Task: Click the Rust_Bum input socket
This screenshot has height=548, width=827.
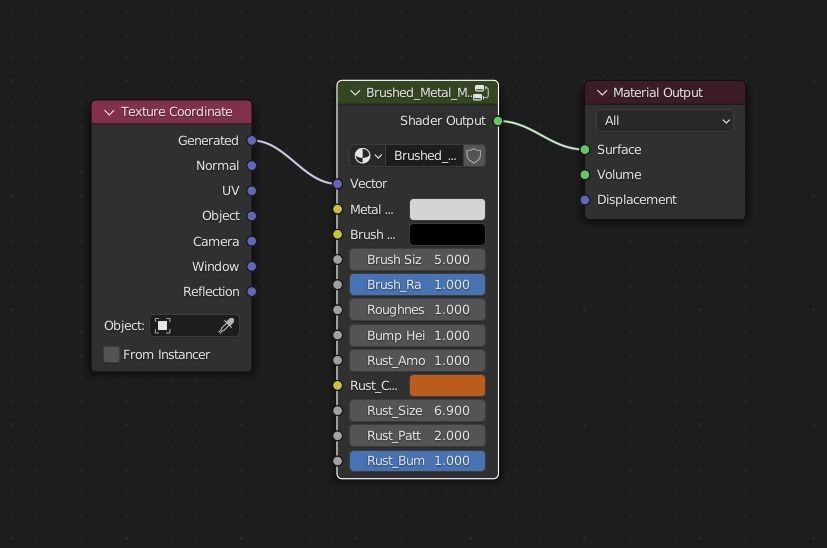Action: click(x=338, y=460)
